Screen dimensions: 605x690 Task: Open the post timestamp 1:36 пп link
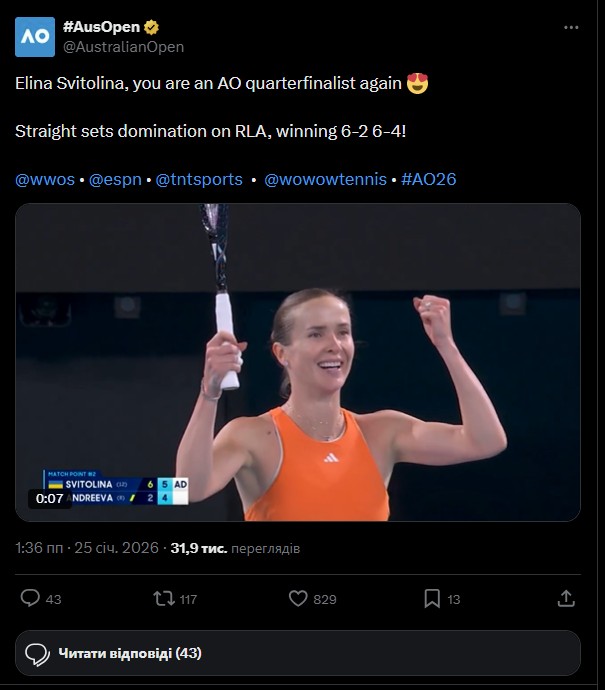[38, 548]
